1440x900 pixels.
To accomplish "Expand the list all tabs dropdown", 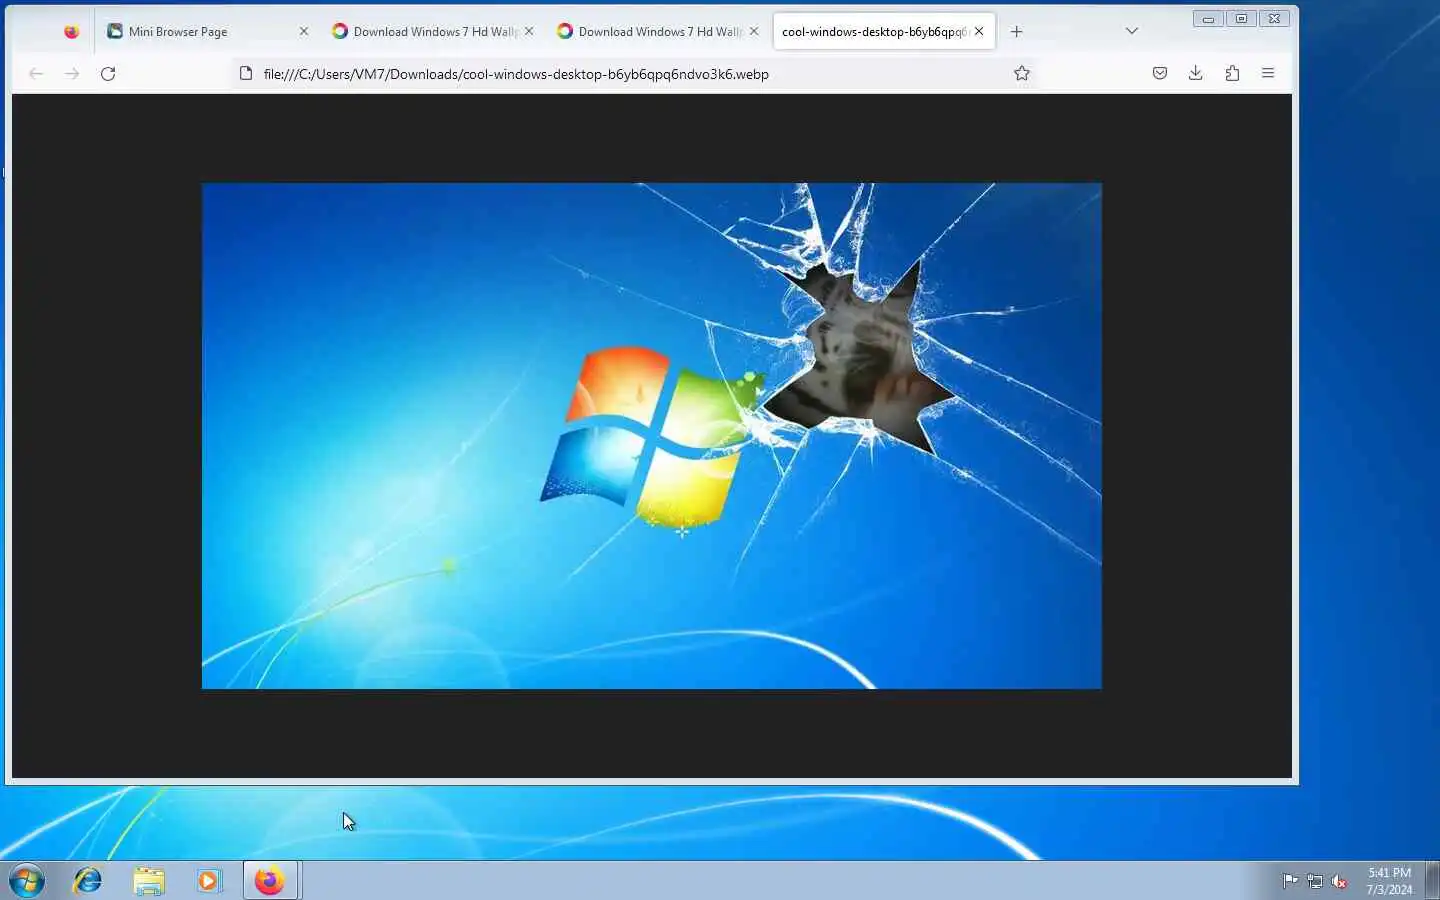I will pyautogui.click(x=1132, y=31).
